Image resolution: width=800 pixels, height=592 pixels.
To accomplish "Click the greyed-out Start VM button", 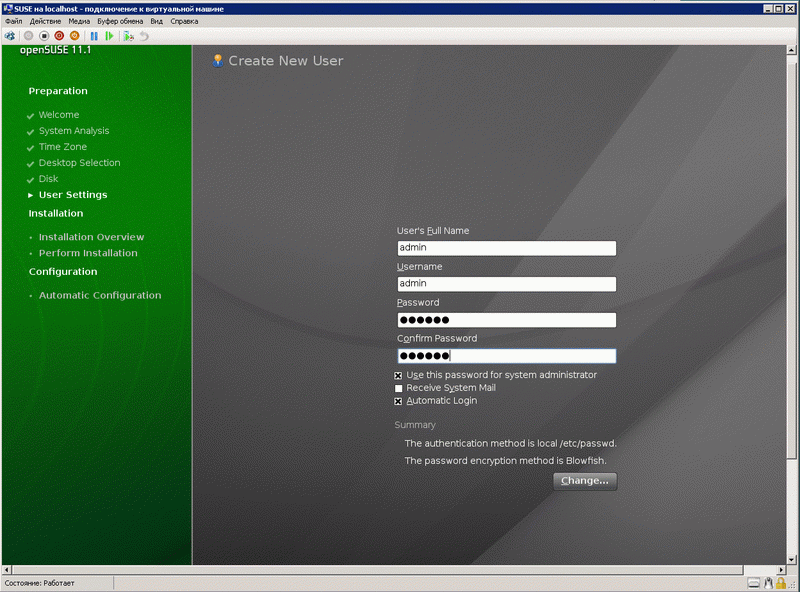I will (29, 36).
